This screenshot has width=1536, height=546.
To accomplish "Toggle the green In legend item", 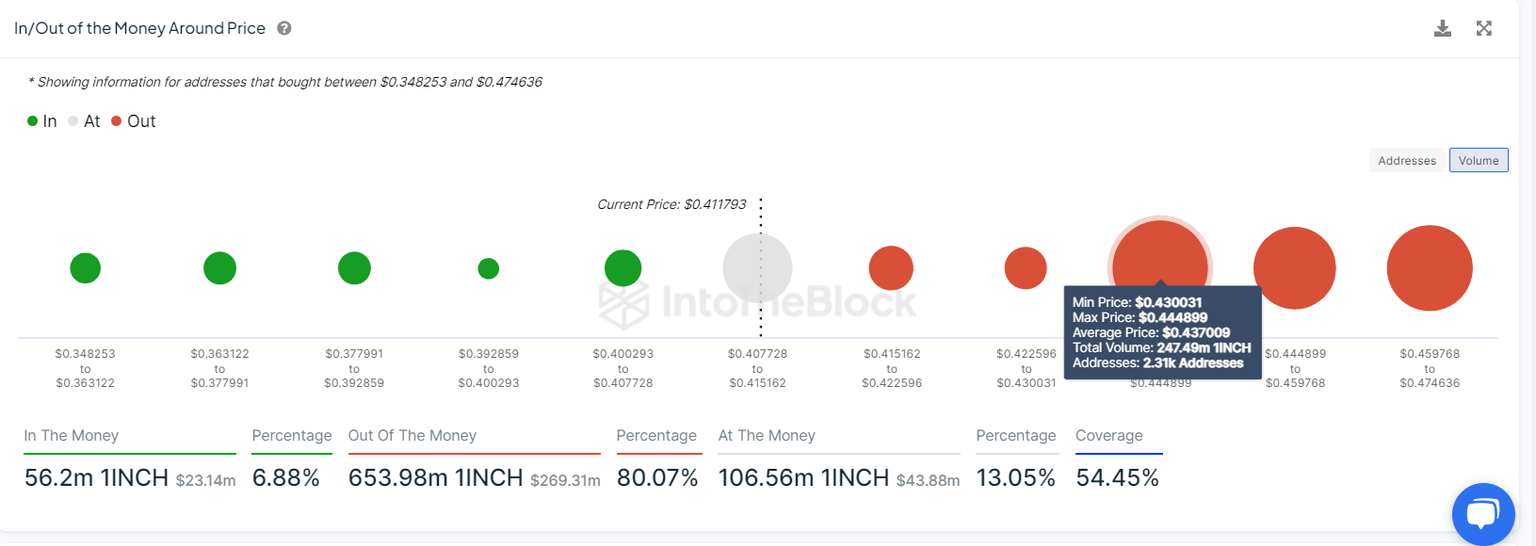I will click(x=42, y=121).
